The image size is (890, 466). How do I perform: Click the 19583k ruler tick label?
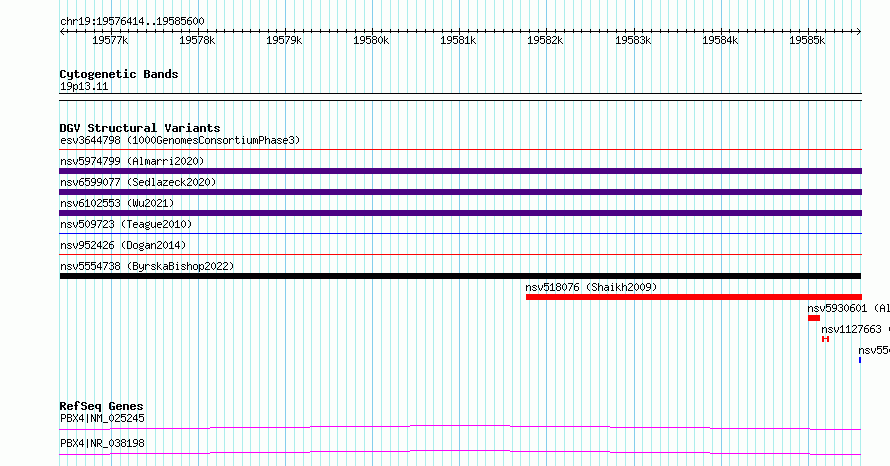tap(633, 40)
